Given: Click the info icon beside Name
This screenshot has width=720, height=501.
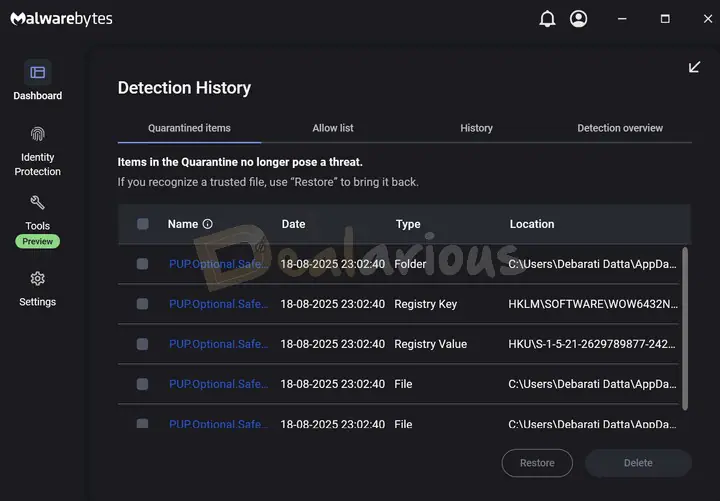Looking at the screenshot, I should [208, 225].
